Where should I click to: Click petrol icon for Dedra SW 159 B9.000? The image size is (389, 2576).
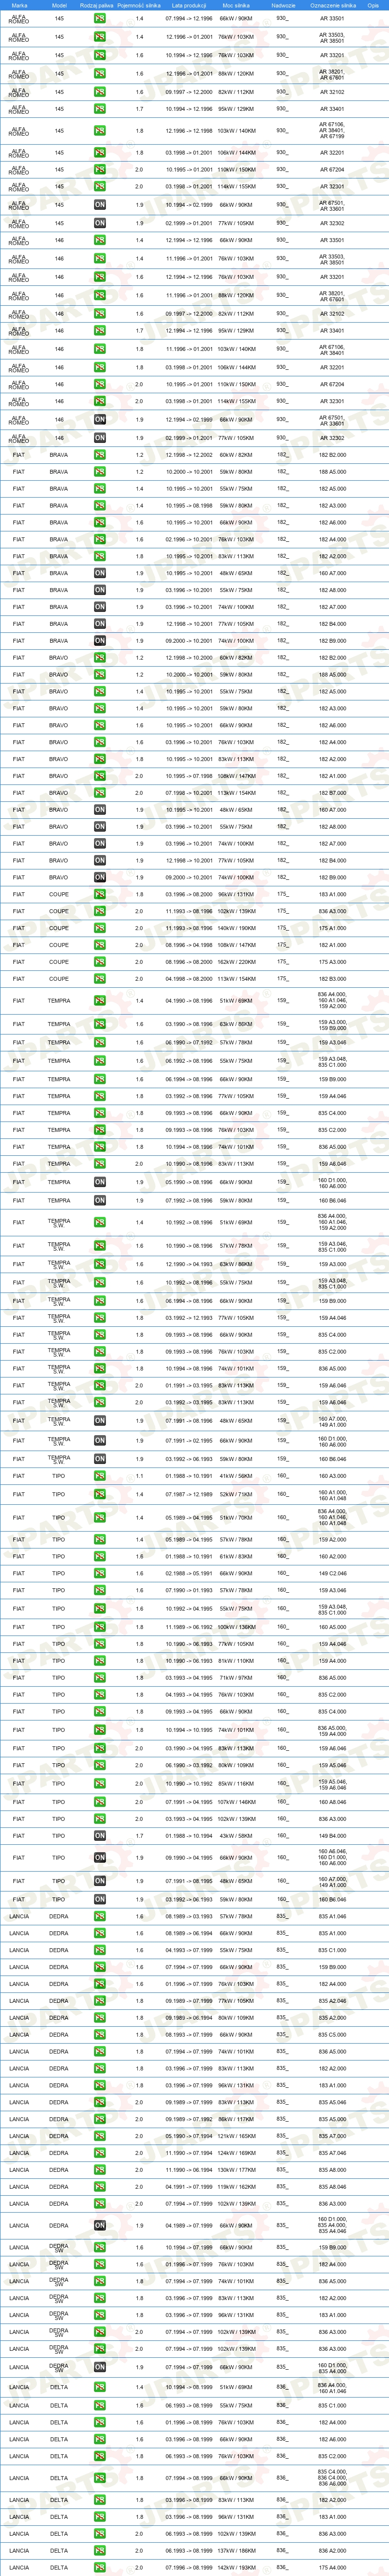point(100,2248)
